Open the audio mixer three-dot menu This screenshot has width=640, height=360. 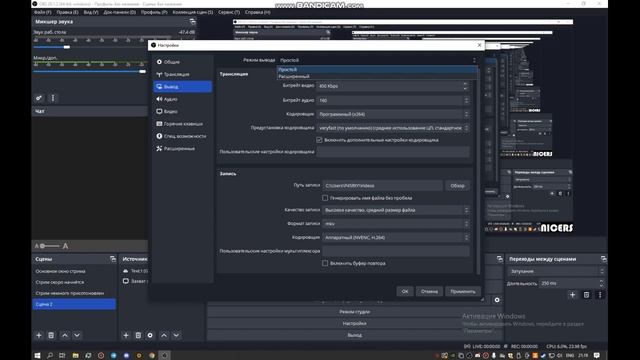pos(53,98)
